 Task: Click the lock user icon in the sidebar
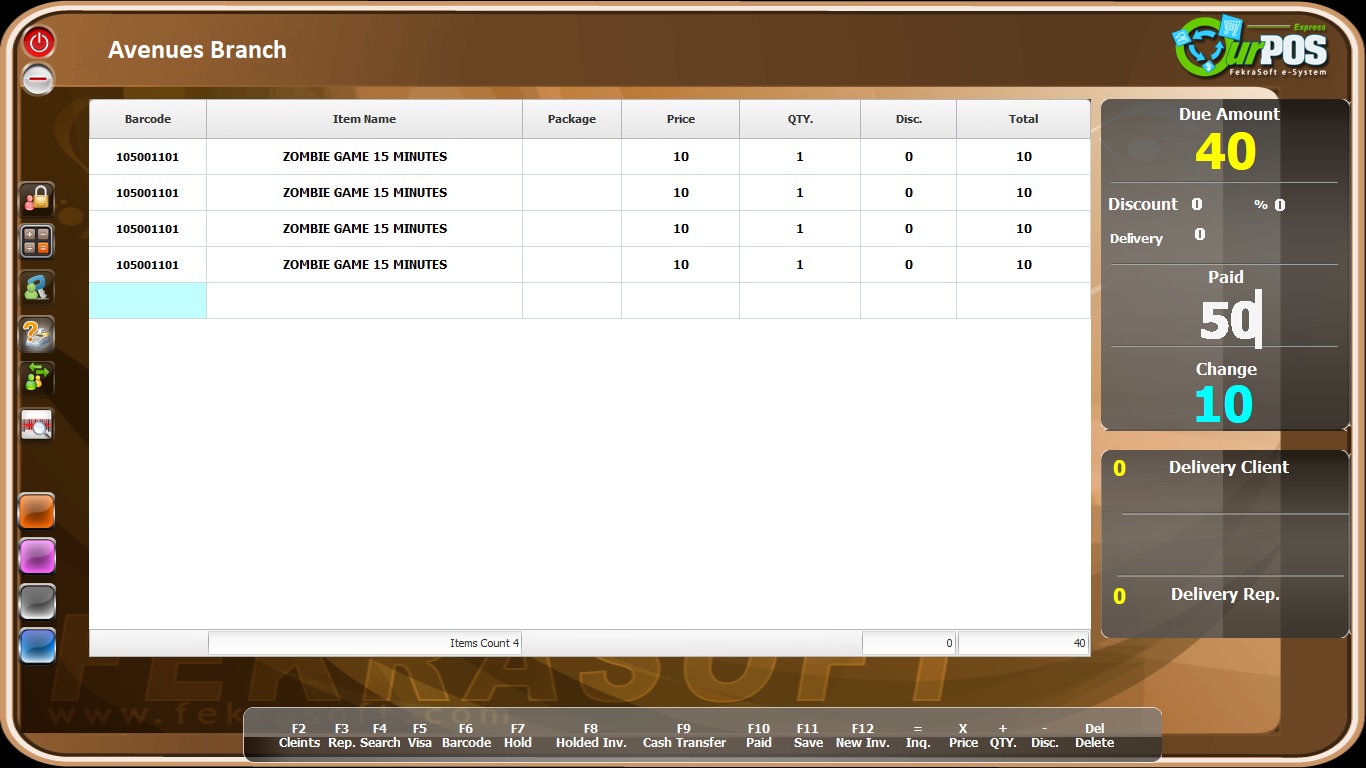click(37, 200)
